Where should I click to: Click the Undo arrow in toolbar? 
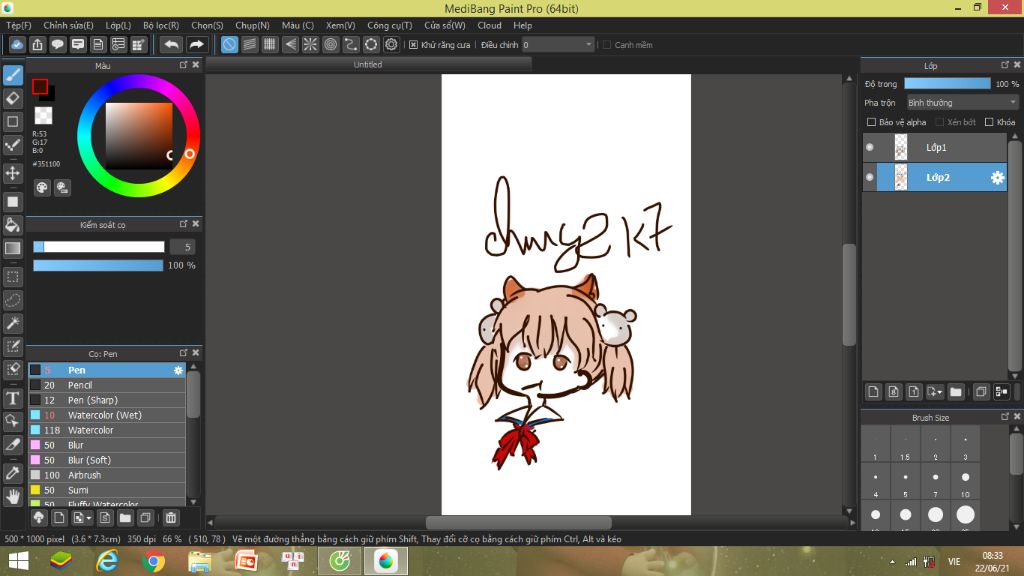pos(172,44)
